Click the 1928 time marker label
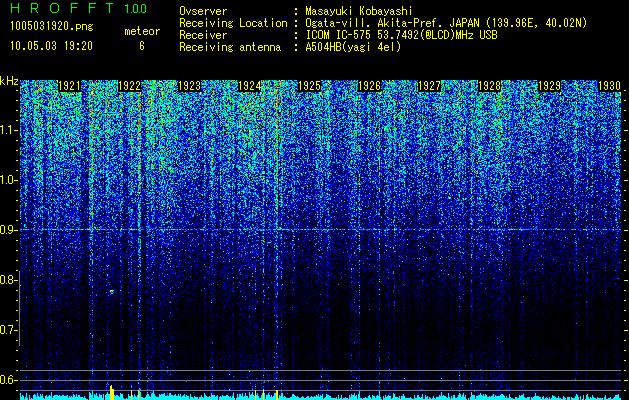 tap(490, 86)
